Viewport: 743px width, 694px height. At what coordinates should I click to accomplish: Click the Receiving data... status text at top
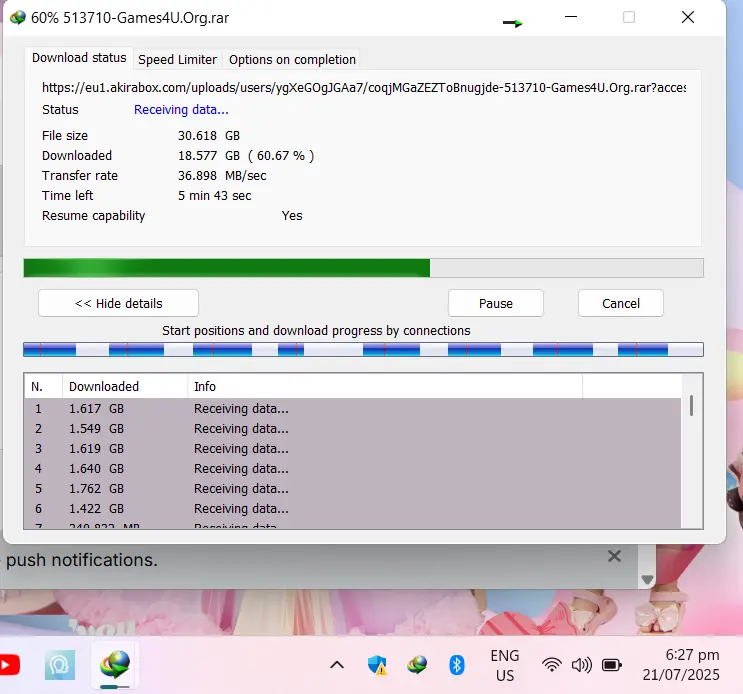(181, 110)
